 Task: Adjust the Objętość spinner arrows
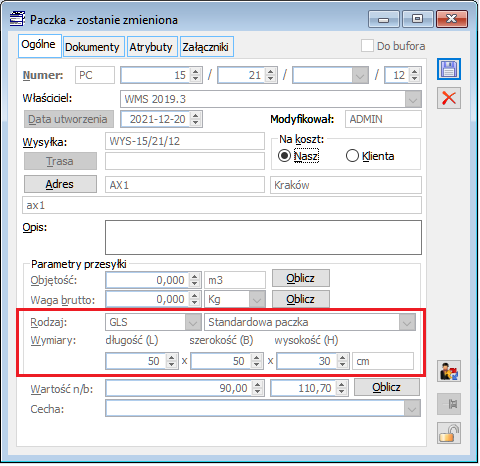[x=195, y=280]
